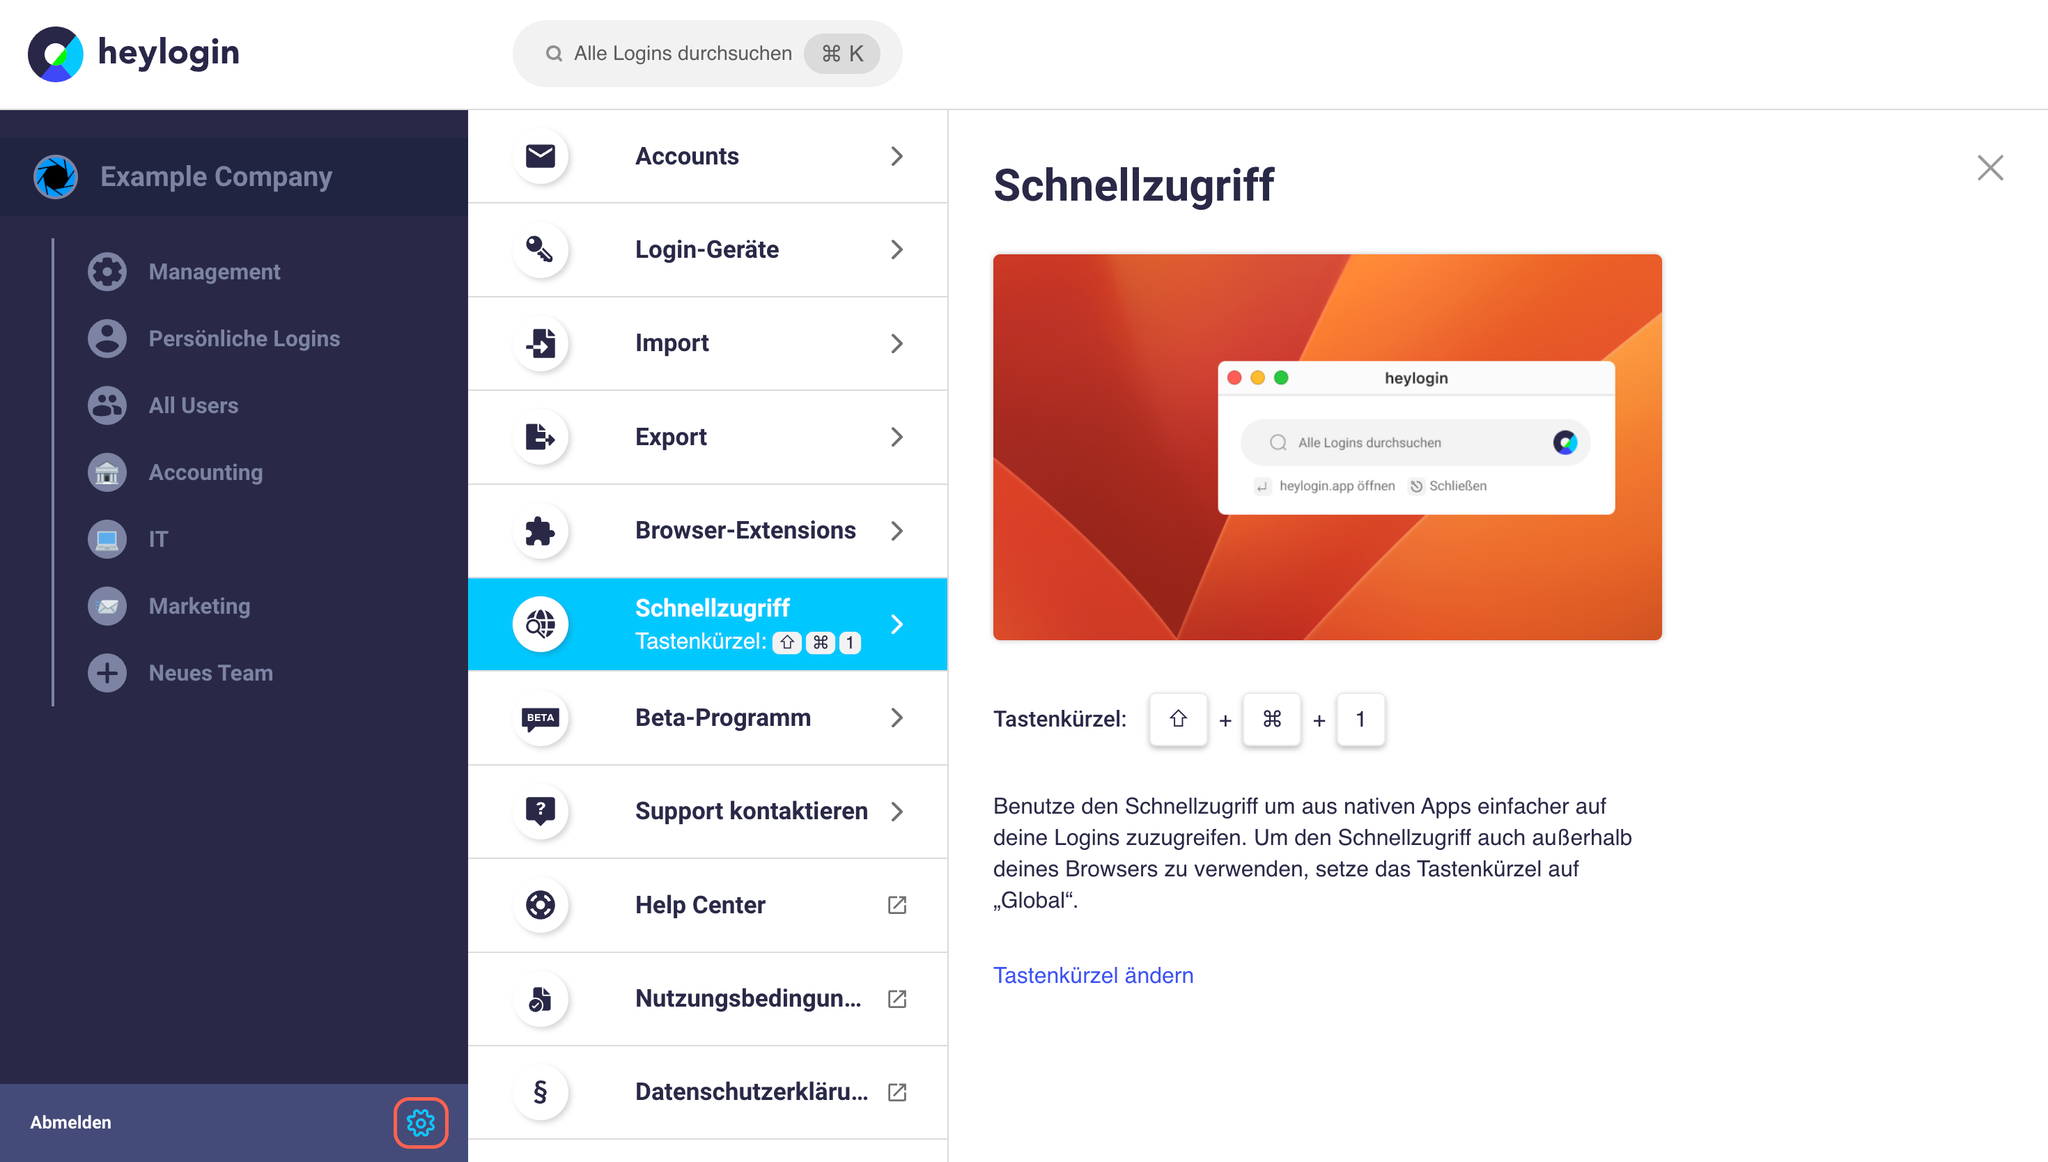Open the Export settings entry
2048x1162 pixels.
[708, 437]
